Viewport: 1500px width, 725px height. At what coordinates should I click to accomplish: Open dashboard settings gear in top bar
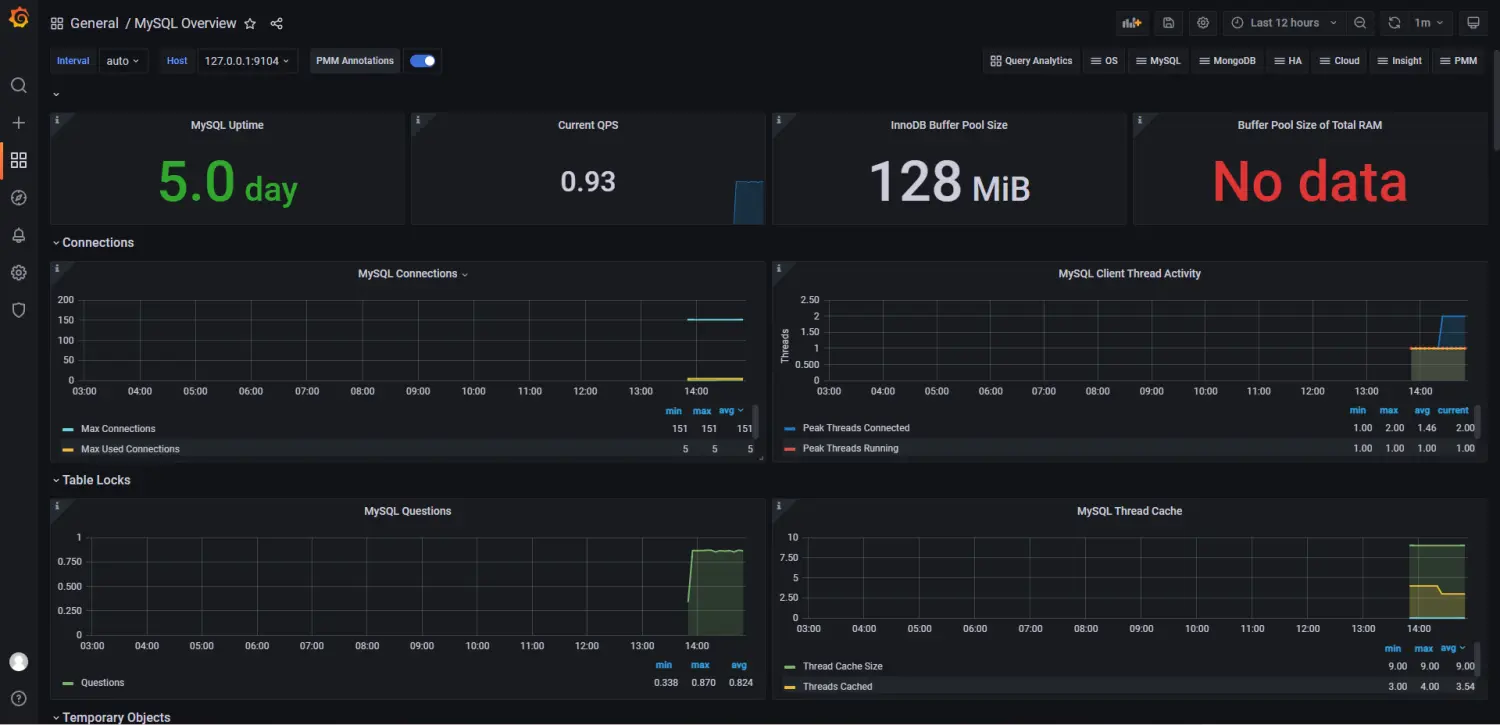1203,23
